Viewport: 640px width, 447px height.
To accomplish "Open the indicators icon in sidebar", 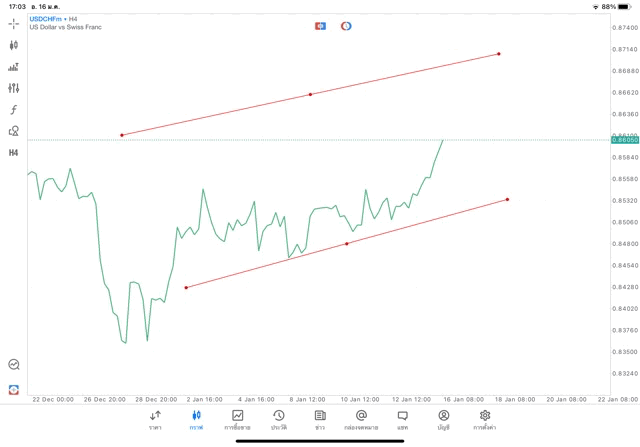I will pyautogui.click(x=14, y=67).
